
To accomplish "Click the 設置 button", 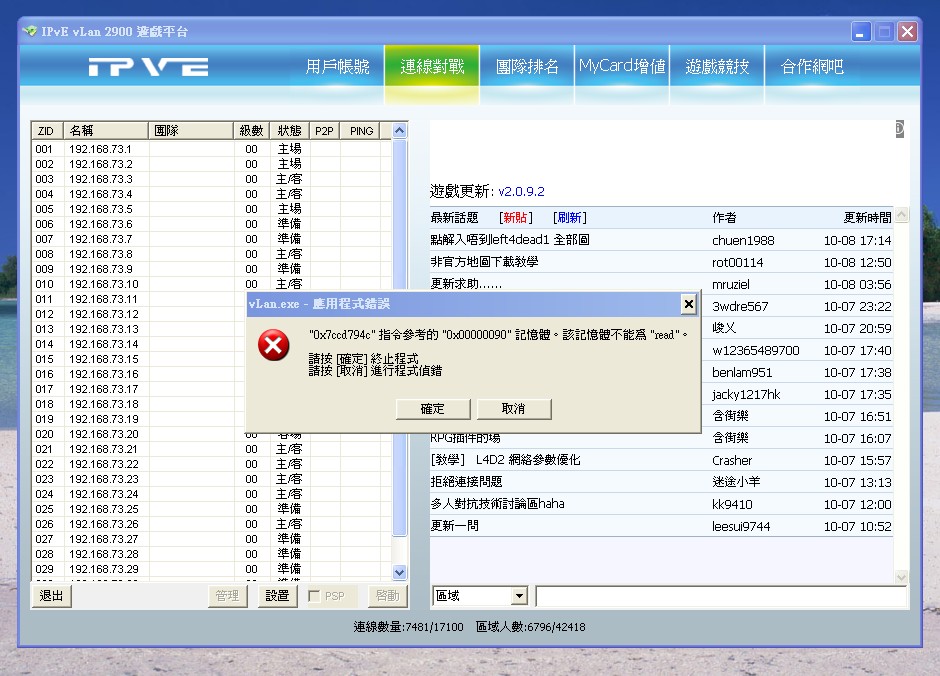I will pos(277,596).
